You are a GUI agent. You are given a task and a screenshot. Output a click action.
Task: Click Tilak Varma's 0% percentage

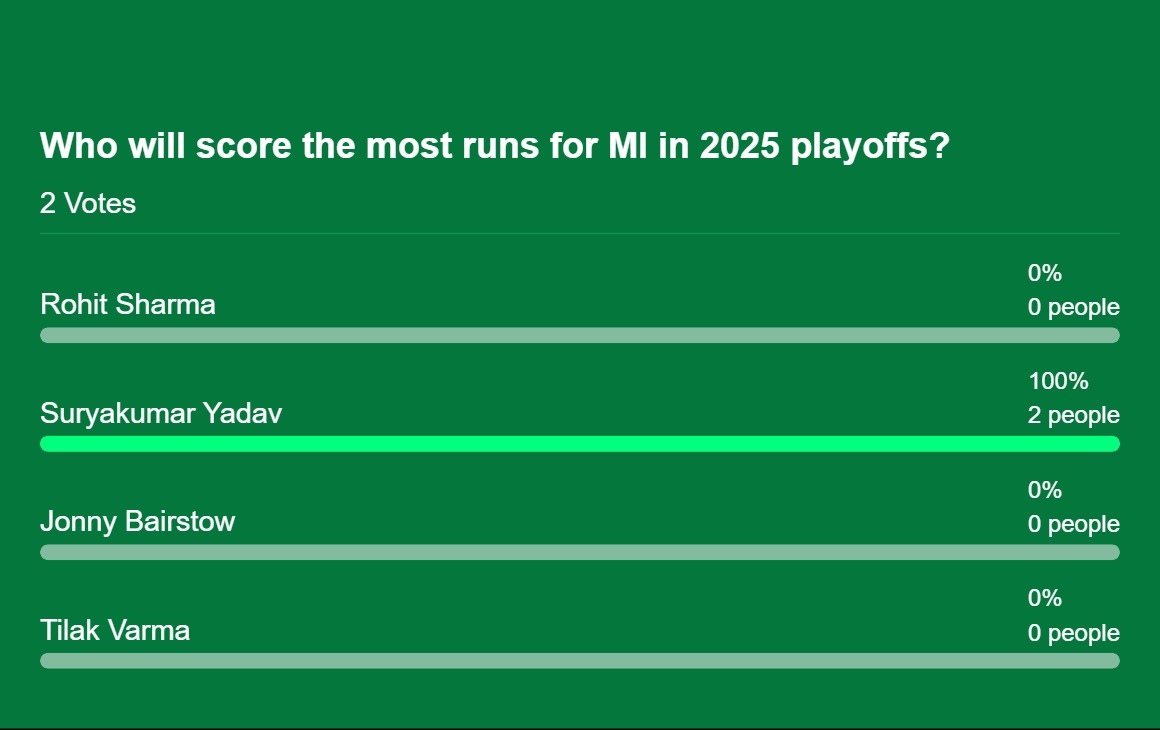pos(1045,598)
